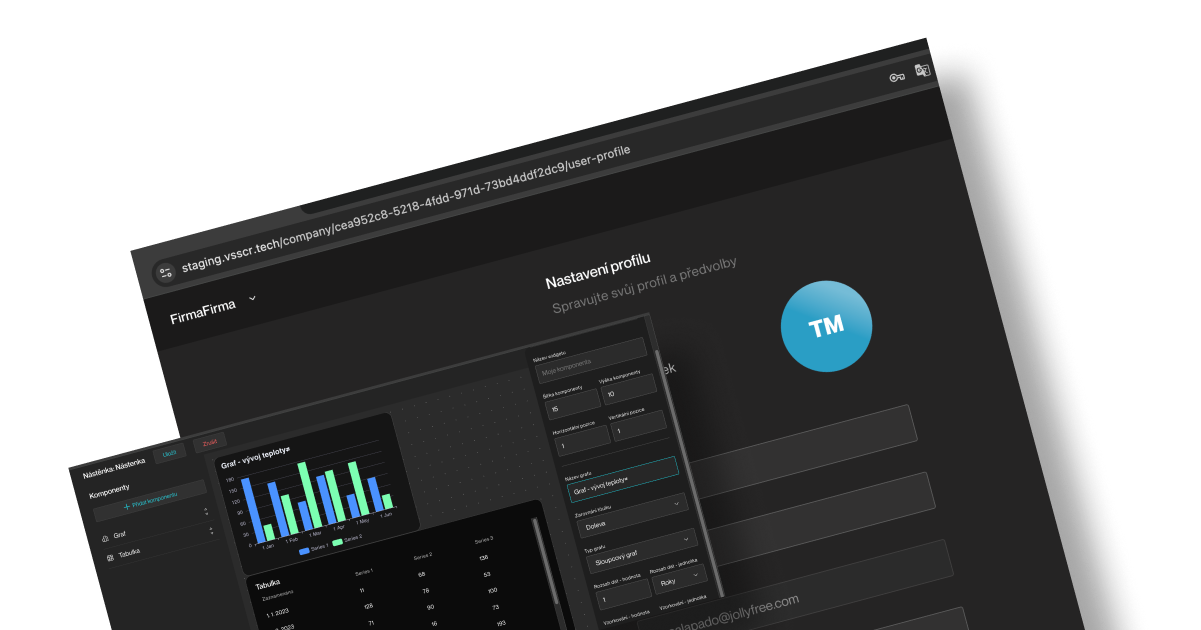Click the red Zrušit button

(210, 441)
